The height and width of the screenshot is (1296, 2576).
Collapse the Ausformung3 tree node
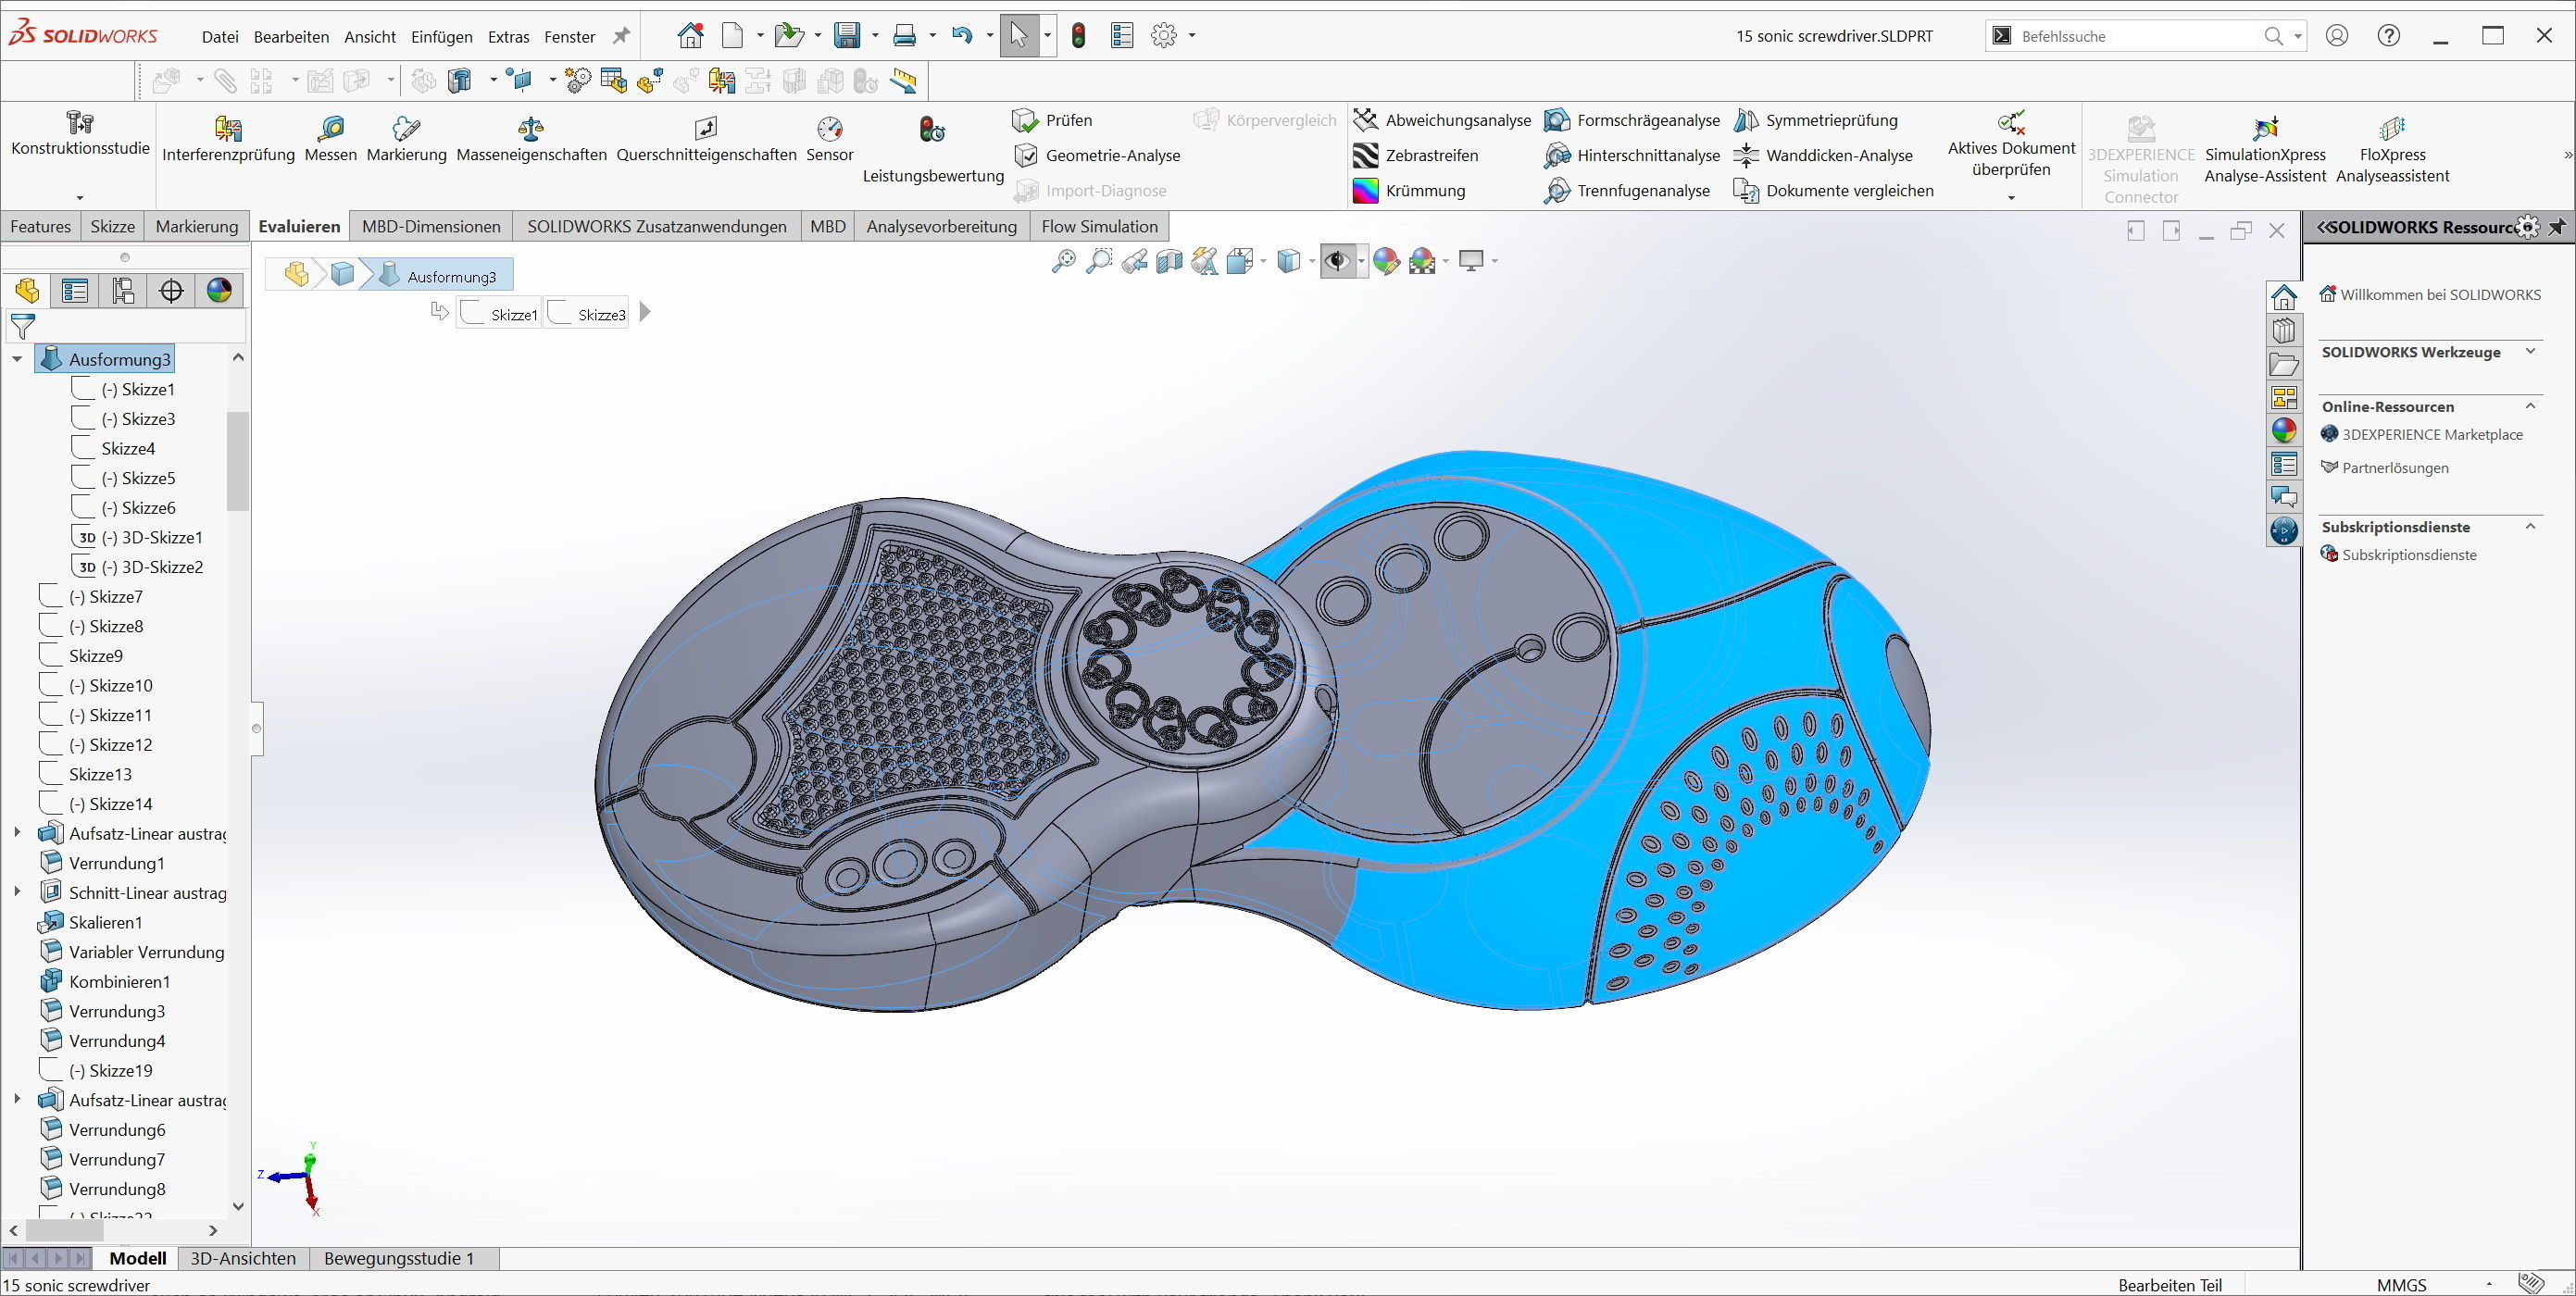point(17,359)
